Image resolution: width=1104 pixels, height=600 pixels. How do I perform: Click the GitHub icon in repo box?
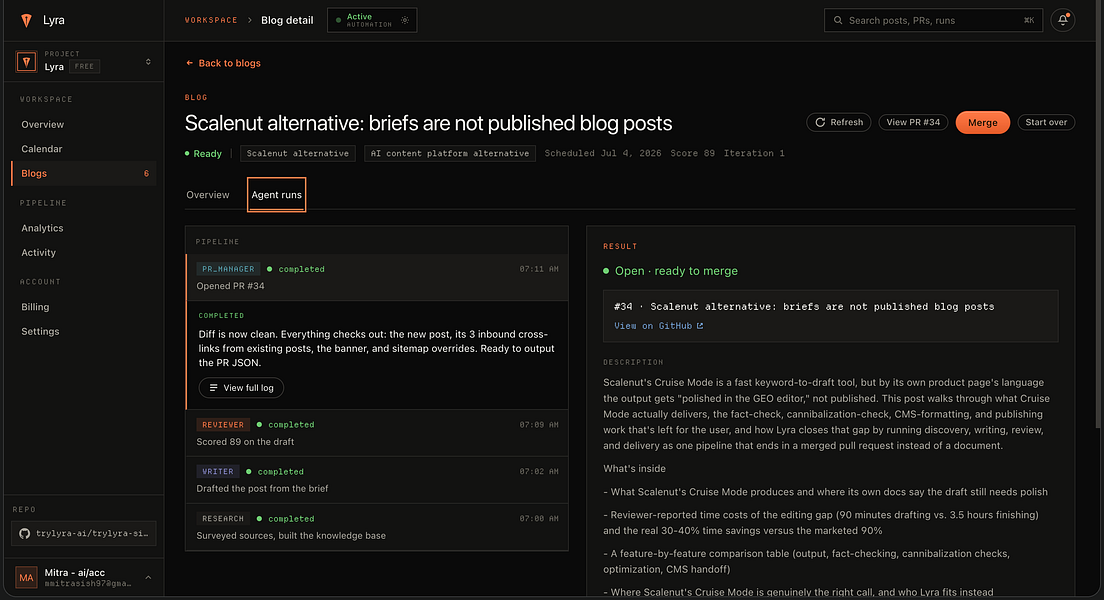25,533
